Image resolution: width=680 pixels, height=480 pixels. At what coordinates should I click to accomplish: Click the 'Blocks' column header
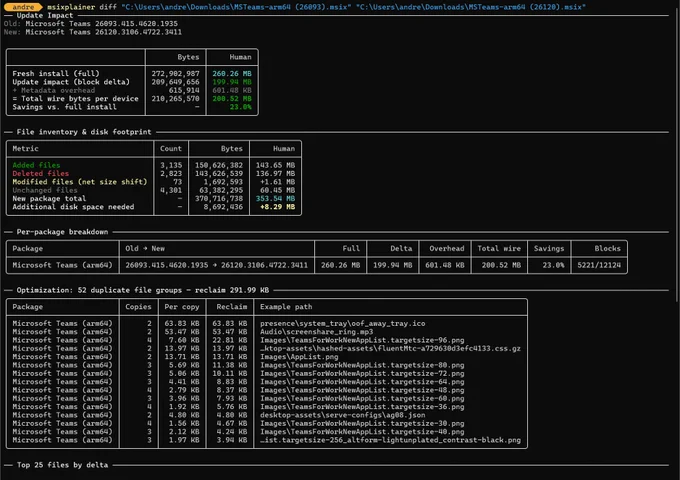608,248
